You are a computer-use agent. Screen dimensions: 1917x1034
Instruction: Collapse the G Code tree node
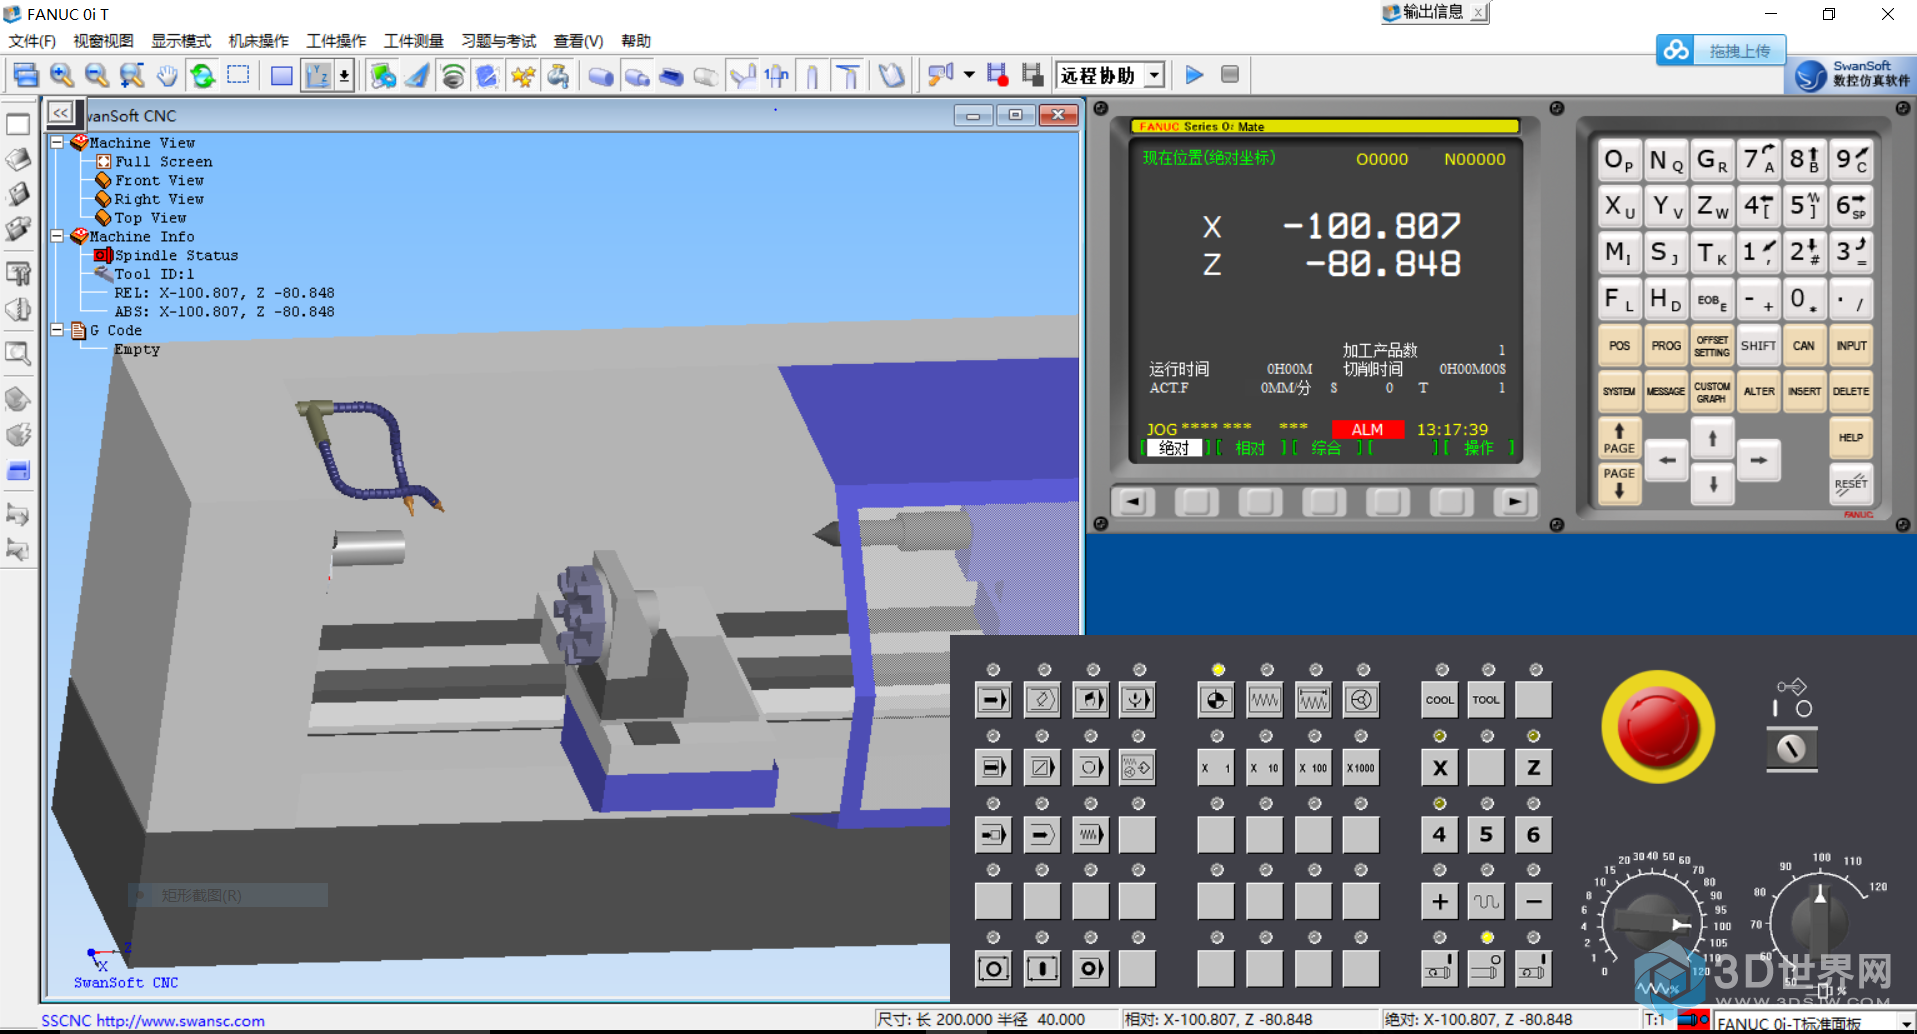pos(57,330)
